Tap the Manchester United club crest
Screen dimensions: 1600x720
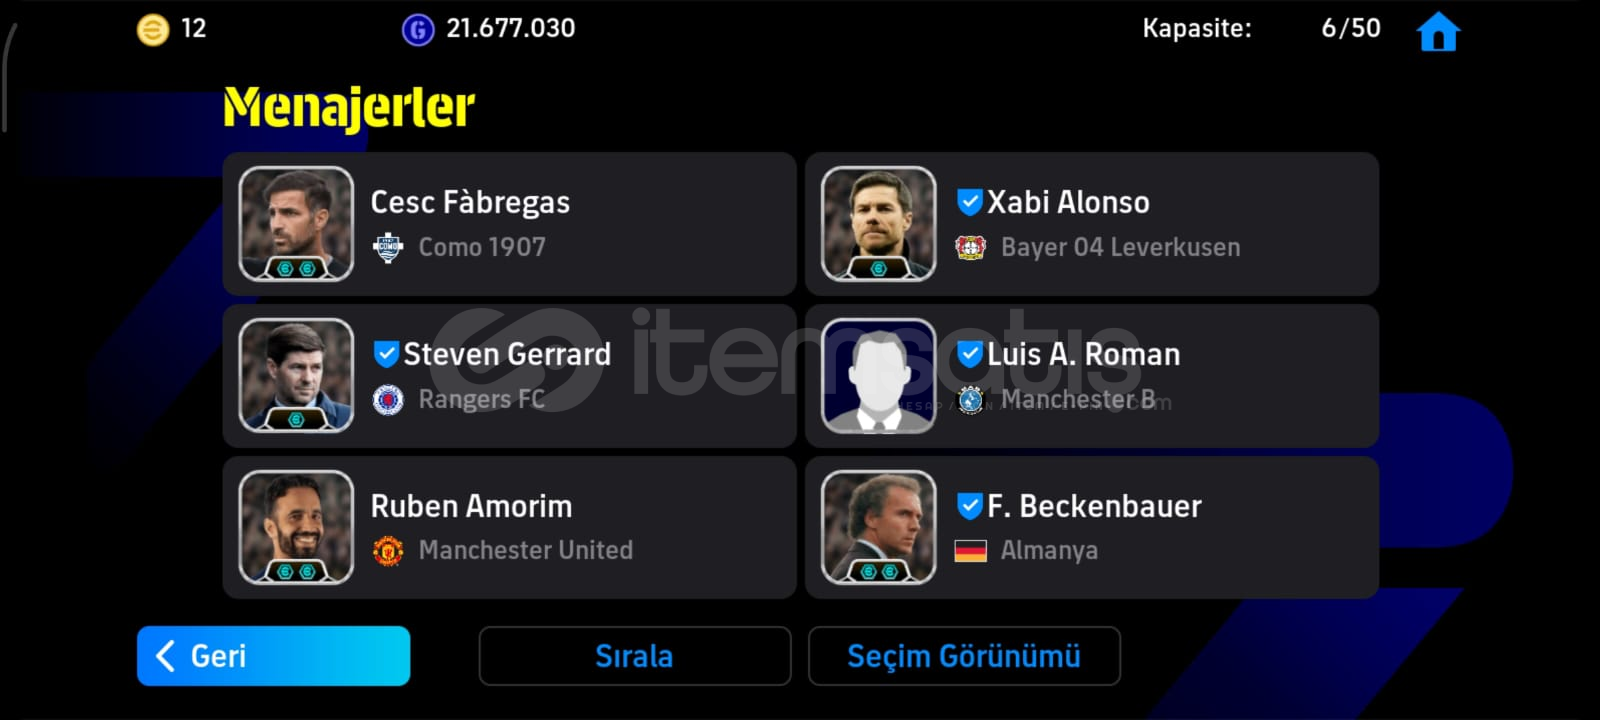388,551
